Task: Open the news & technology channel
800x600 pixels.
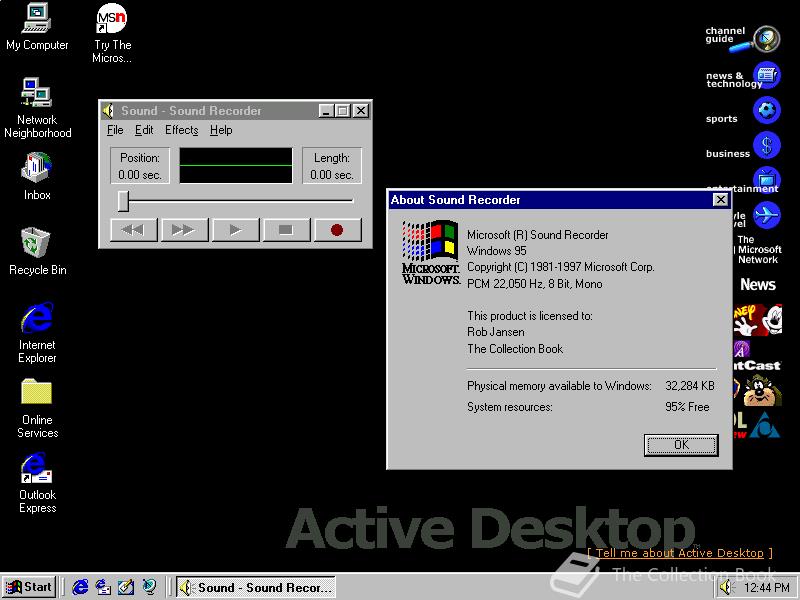Action: pos(766,76)
